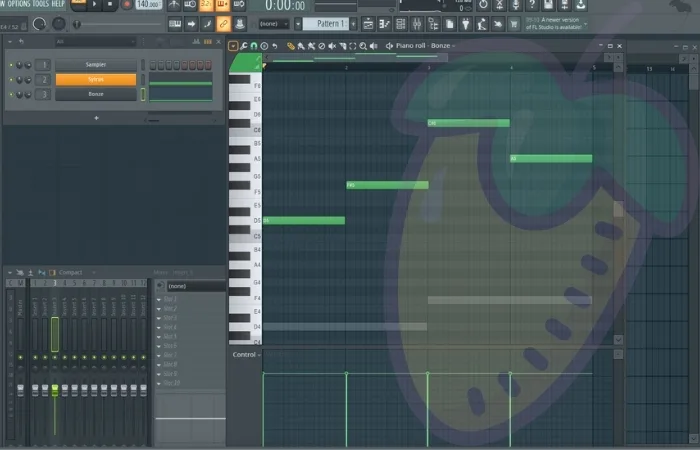
Task: Toggle mute LED of Sampler channel
Action: [11, 65]
